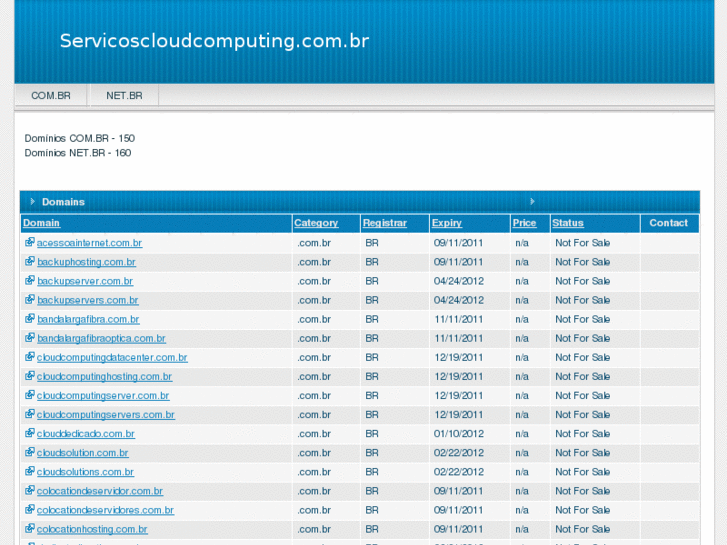The image size is (727, 545).
Task: Click the external link icon beside cloudcomputingdatacenter.com.br
Action: [30, 357]
